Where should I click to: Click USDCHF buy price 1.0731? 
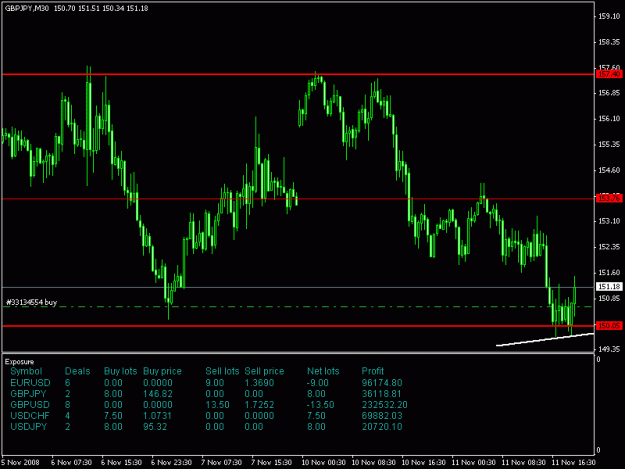click(157, 416)
